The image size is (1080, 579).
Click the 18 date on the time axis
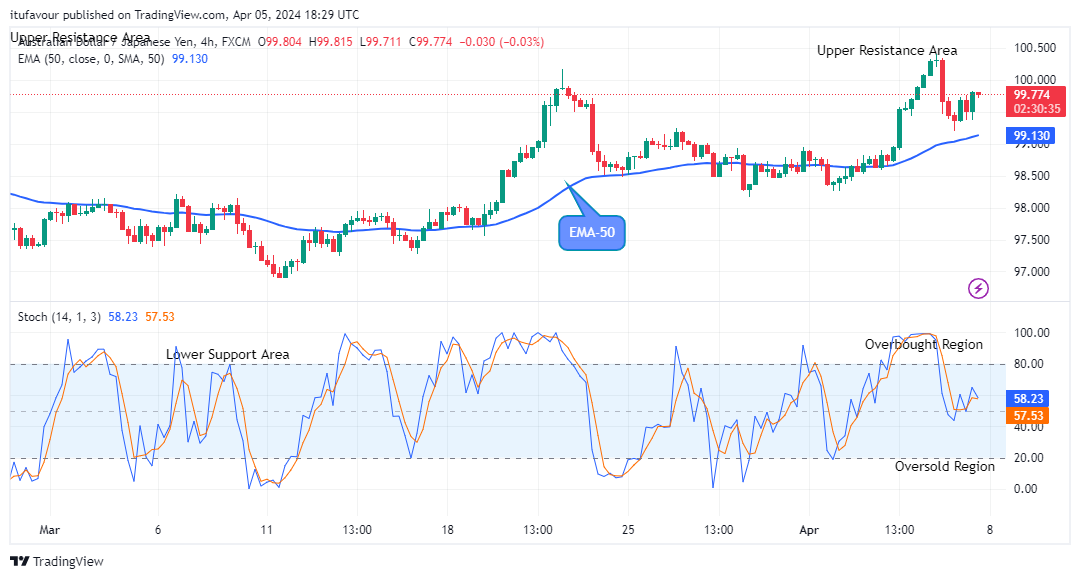(x=448, y=529)
